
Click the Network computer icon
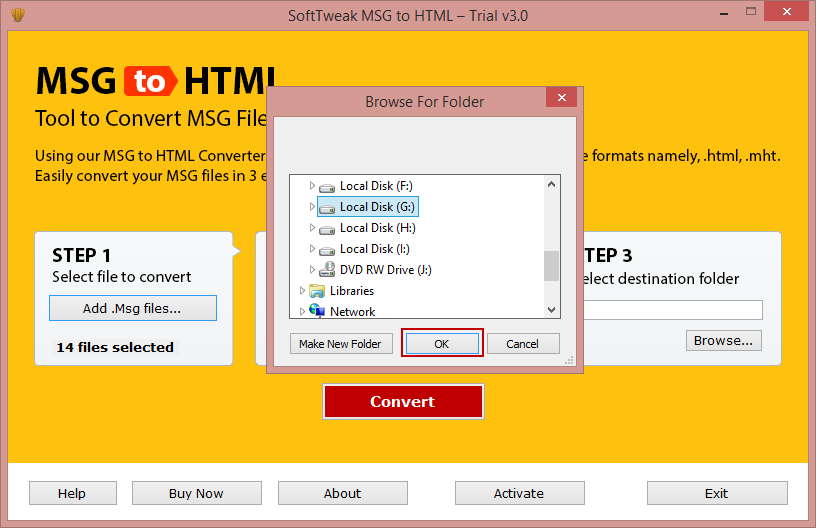[x=316, y=311]
